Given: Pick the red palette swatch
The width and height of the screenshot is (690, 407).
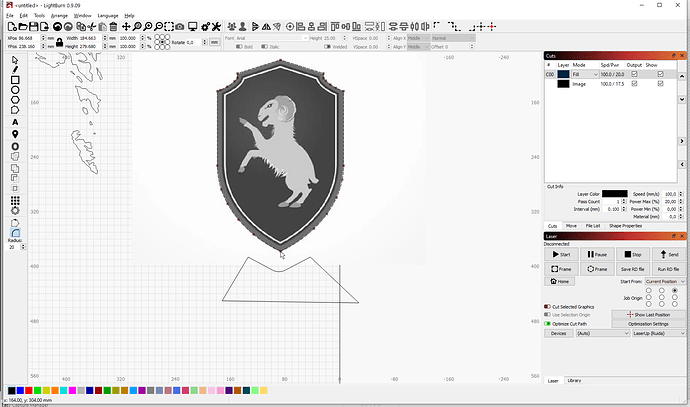Looking at the screenshot, I should (29, 391).
